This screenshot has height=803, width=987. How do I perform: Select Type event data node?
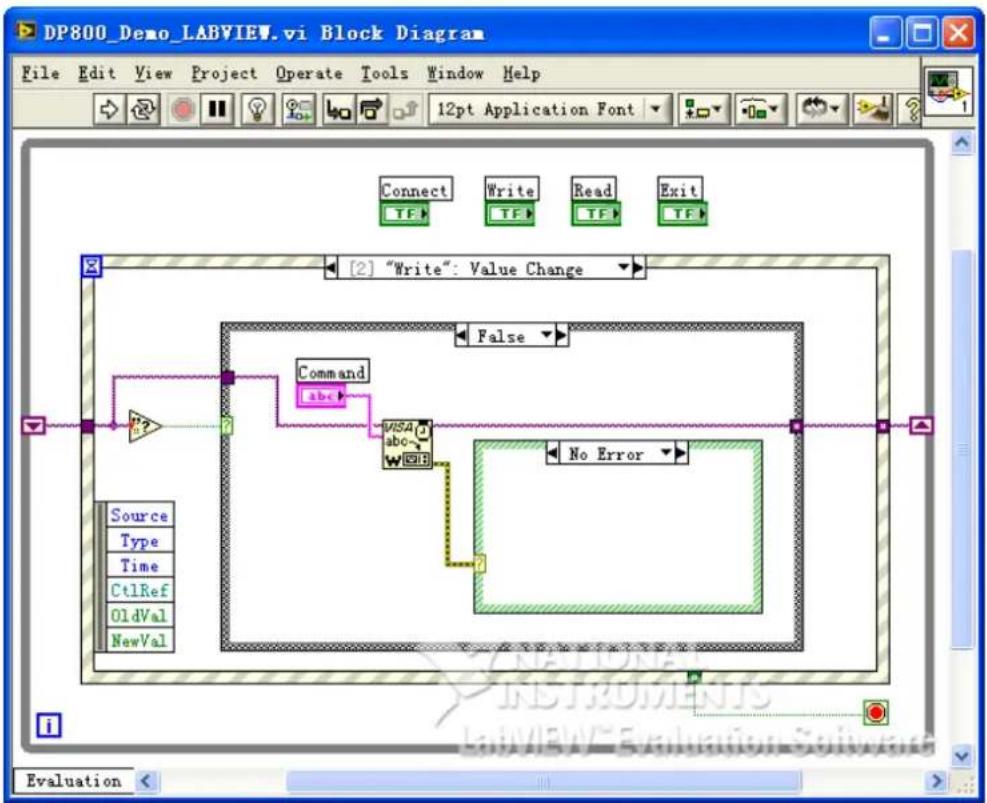(x=139, y=541)
